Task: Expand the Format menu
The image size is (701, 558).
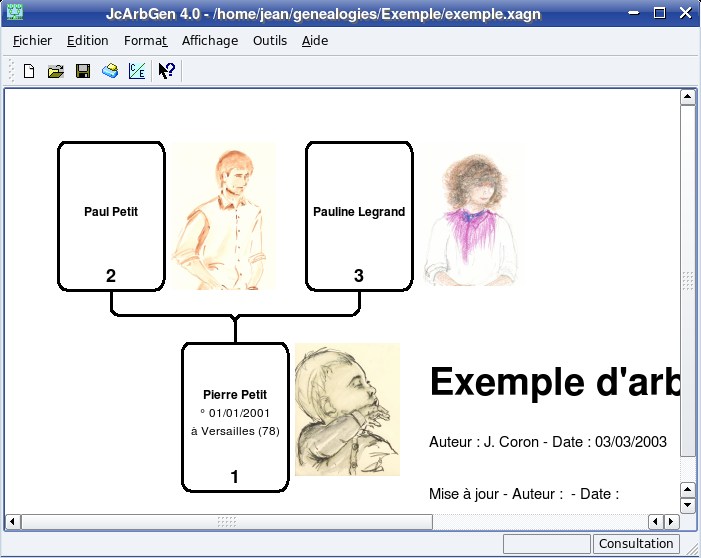Action: [145, 41]
